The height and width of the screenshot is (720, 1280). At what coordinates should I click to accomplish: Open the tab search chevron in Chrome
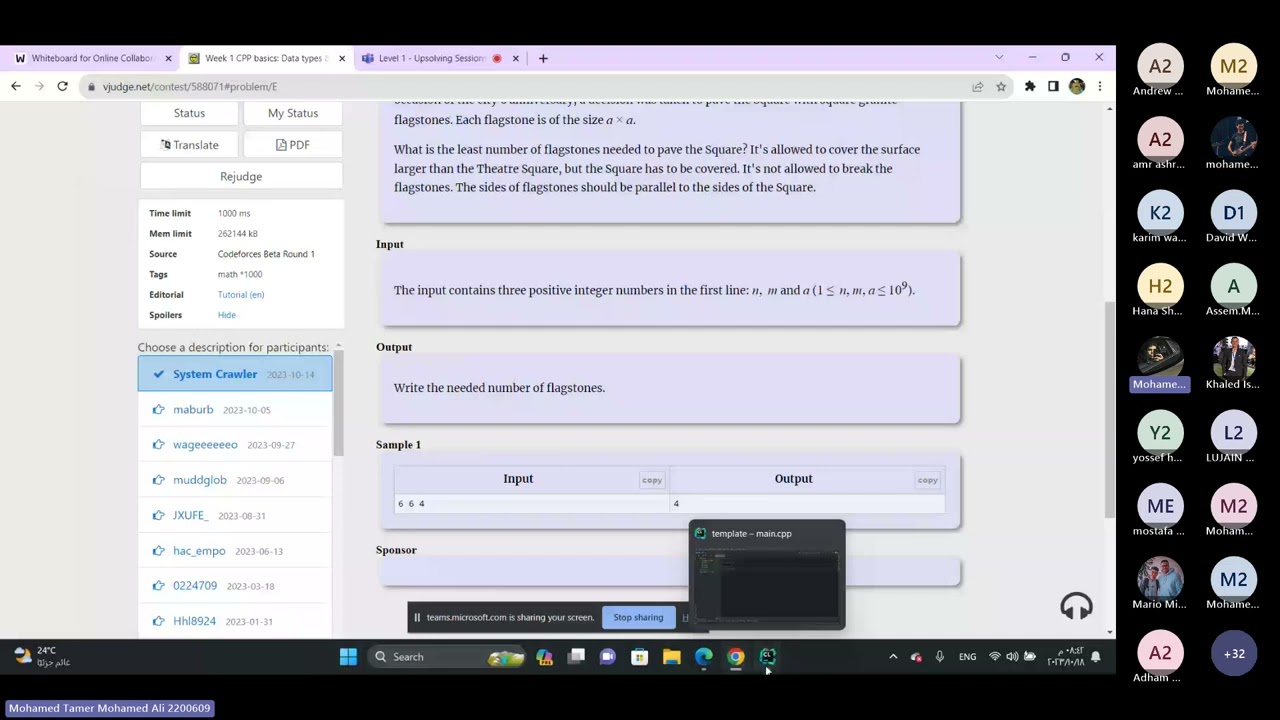pyautogui.click(x=999, y=57)
